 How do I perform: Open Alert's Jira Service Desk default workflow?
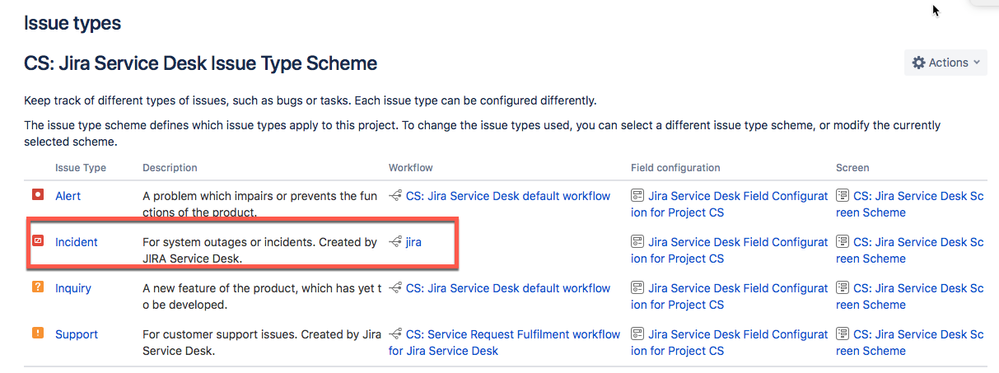(x=508, y=196)
